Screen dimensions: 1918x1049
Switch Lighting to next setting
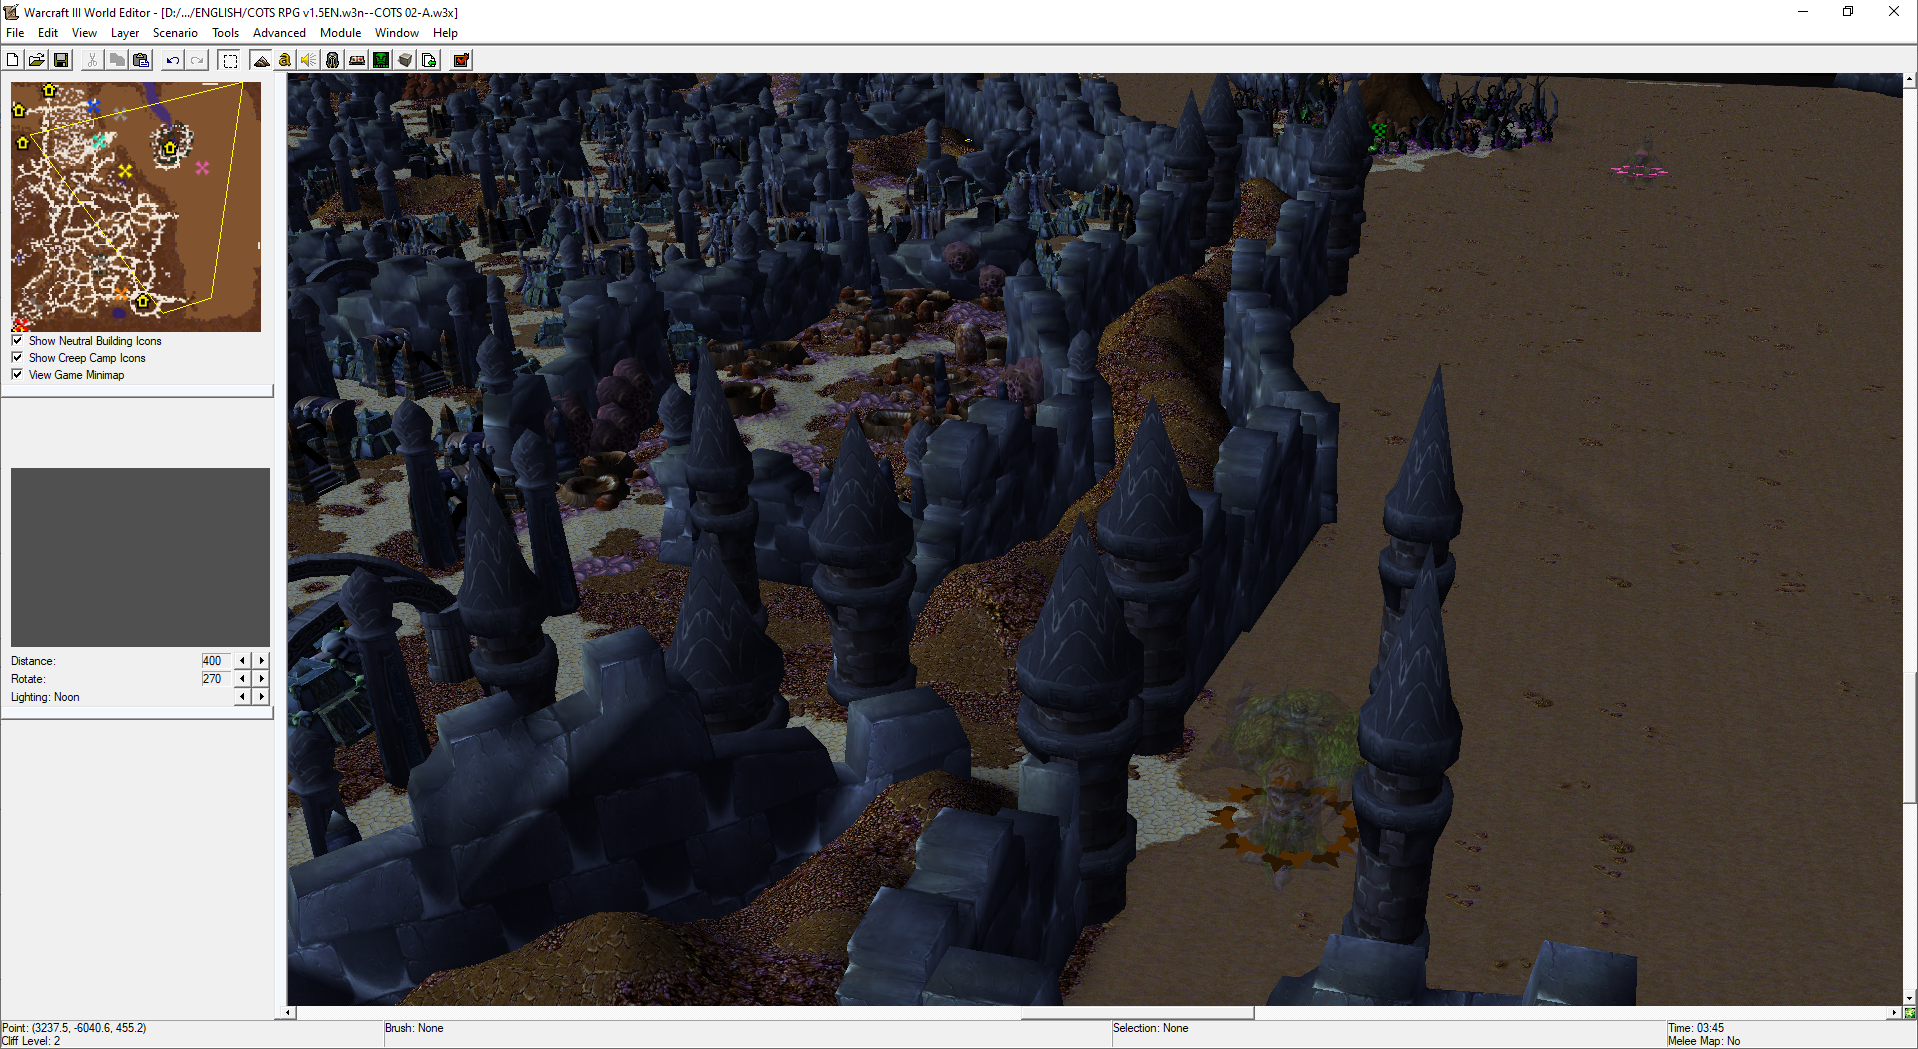click(262, 697)
